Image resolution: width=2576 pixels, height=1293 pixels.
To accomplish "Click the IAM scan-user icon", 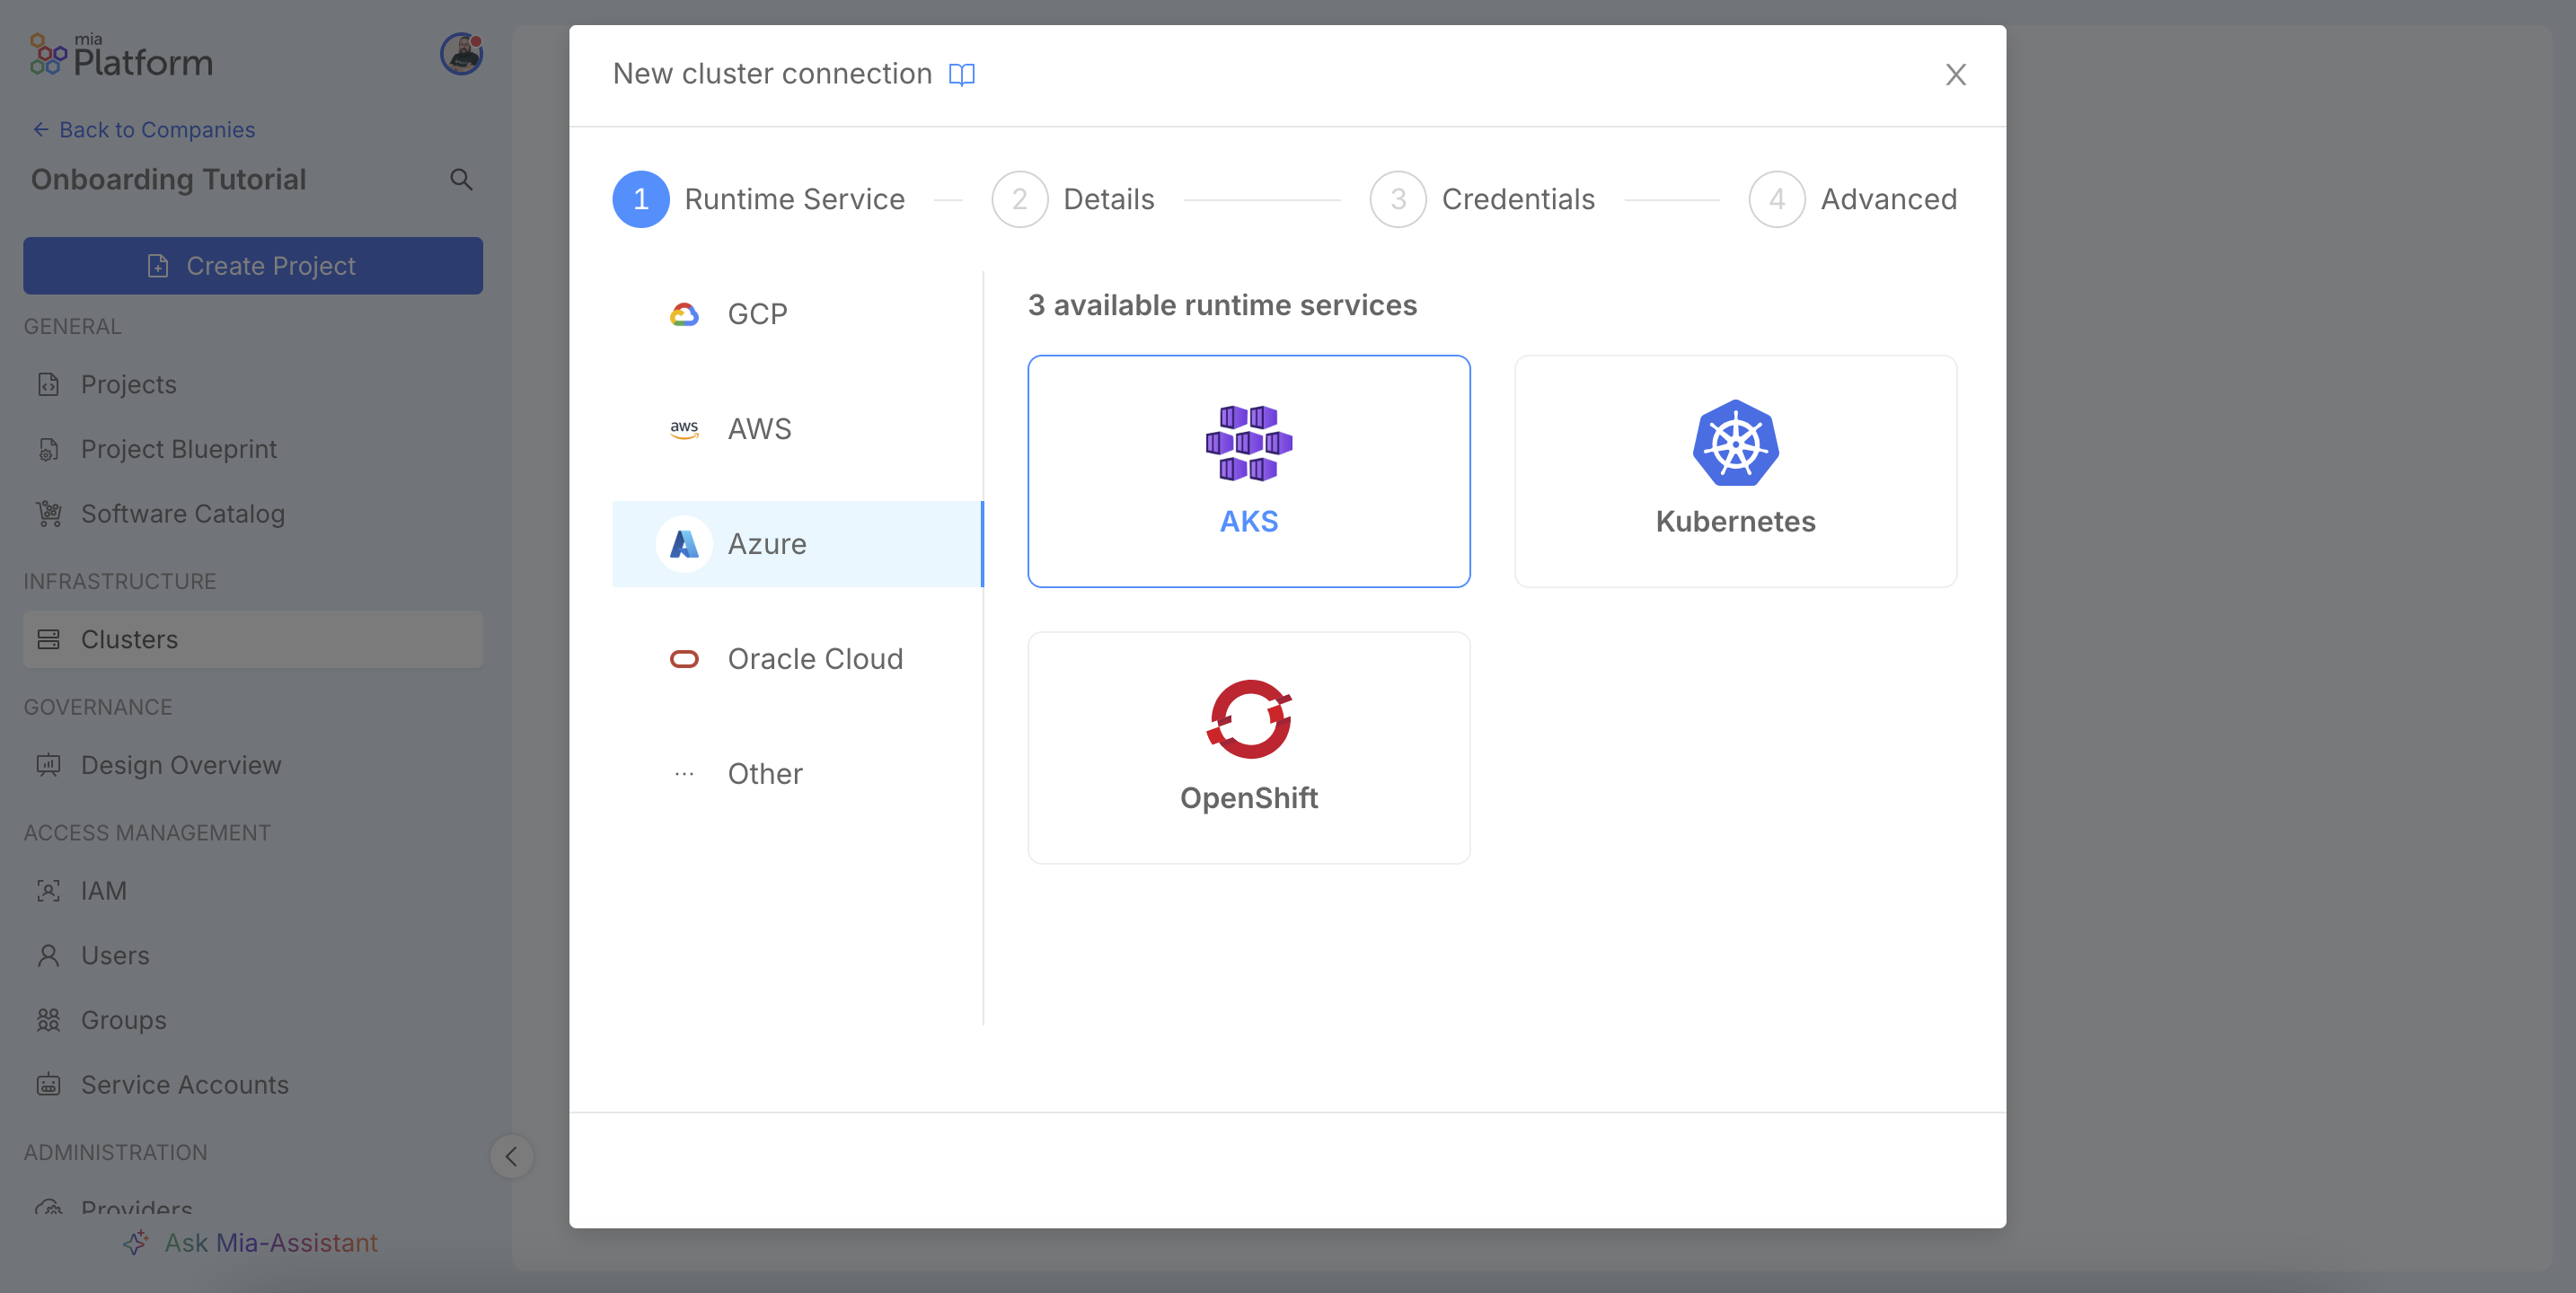I will coord(48,891).
